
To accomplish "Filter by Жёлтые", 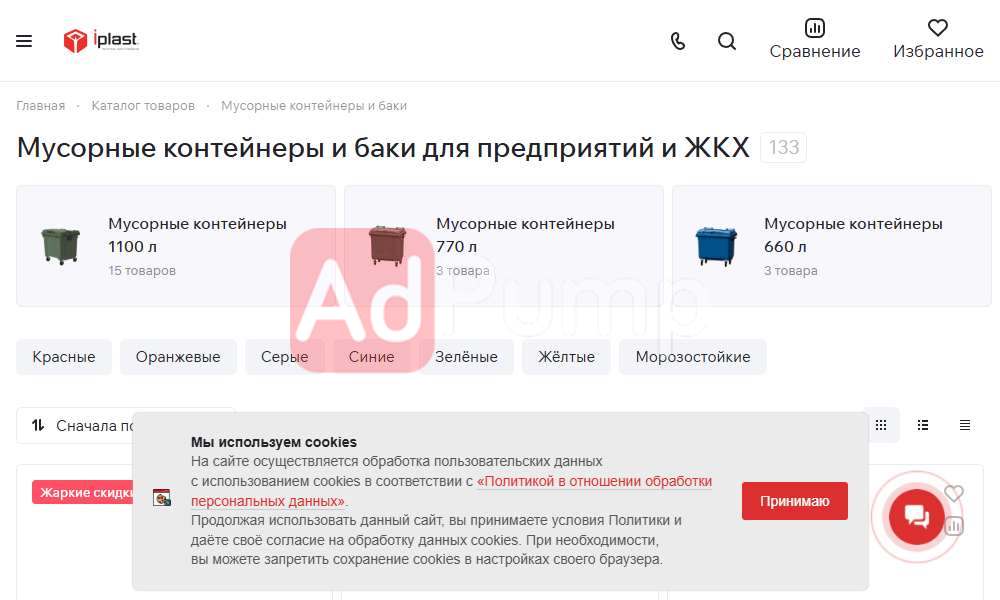I will tap(566, 357).
